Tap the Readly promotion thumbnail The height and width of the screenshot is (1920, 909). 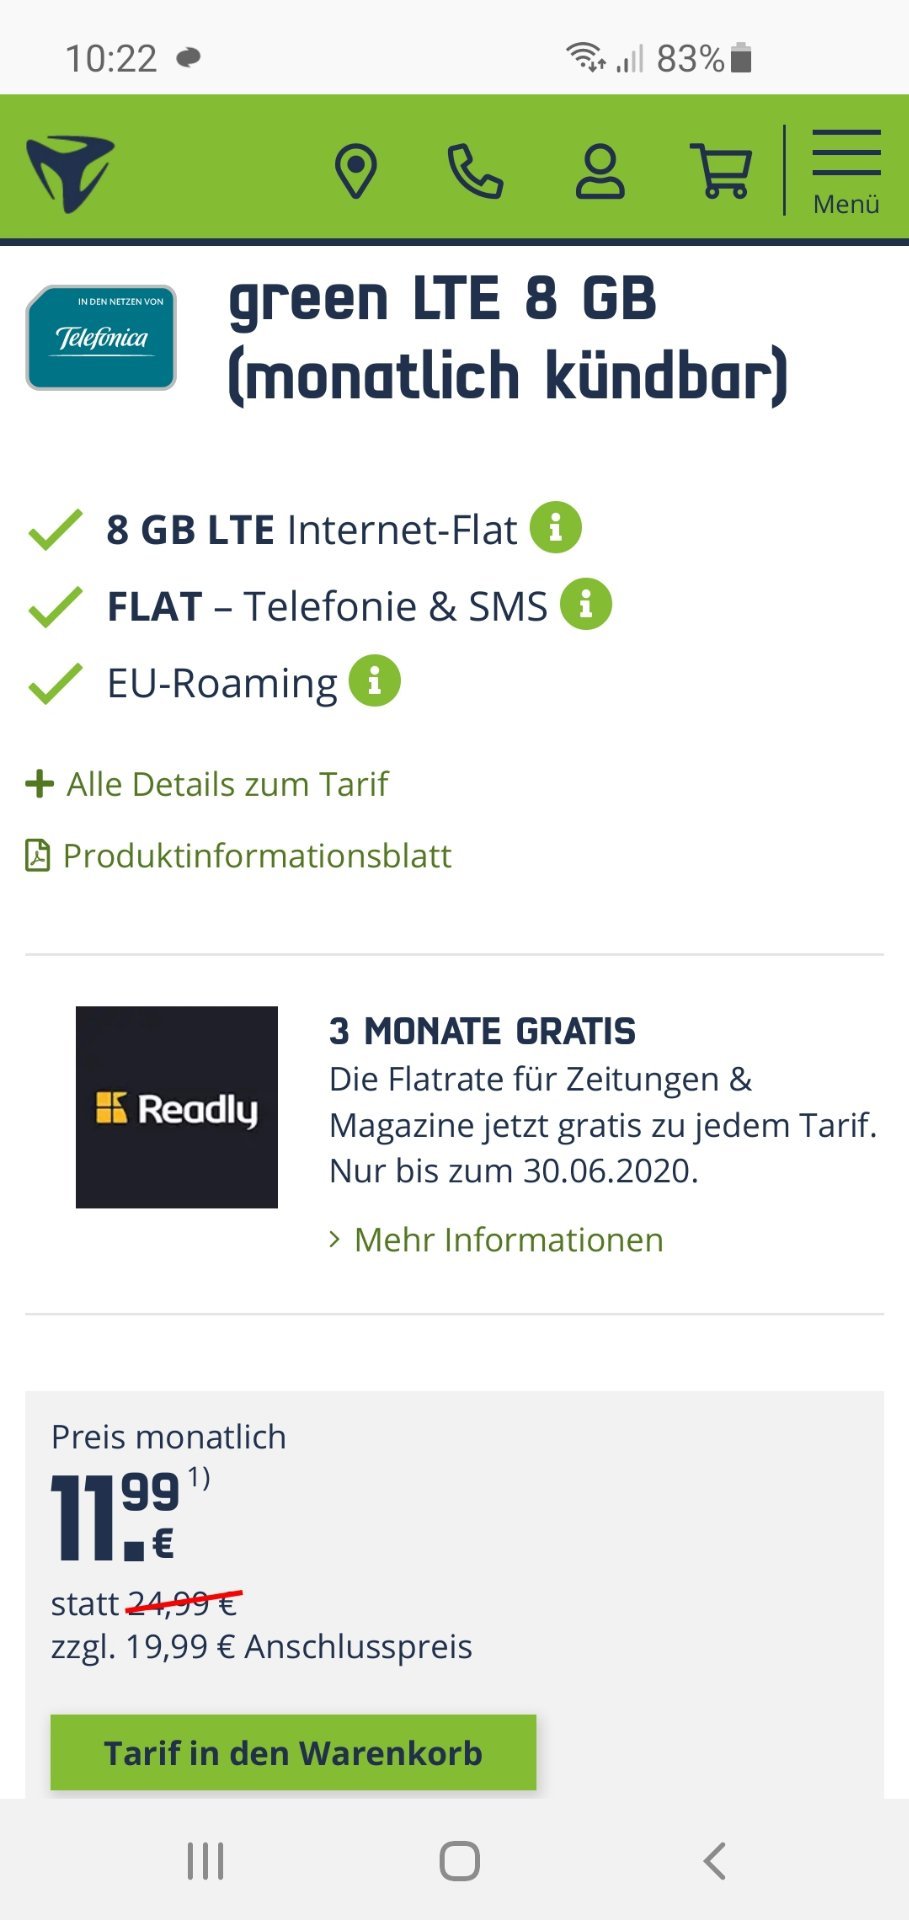tap(177, 1107)
